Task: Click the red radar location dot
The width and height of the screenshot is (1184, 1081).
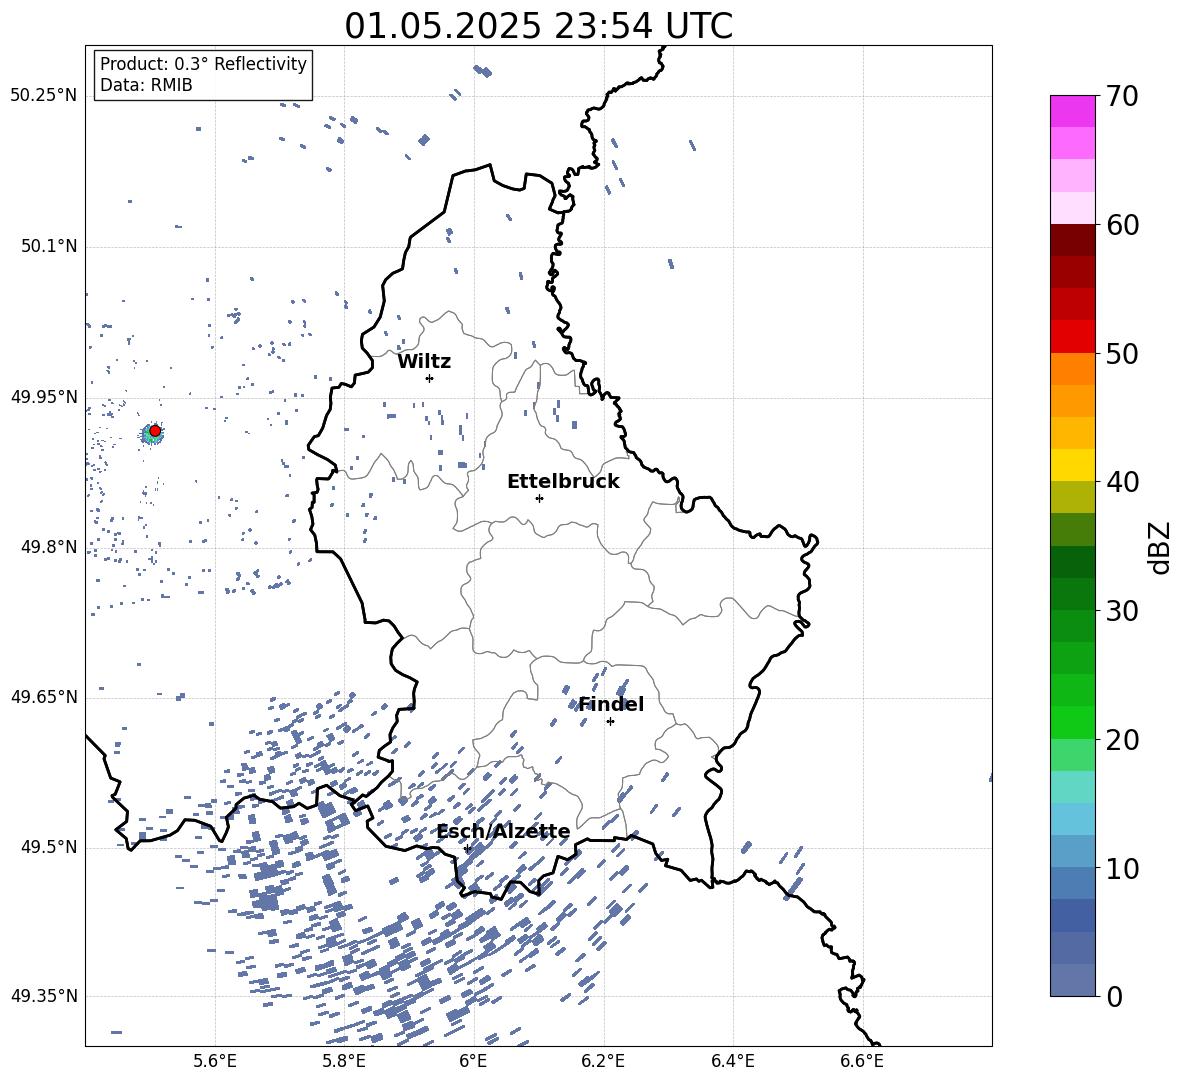Action: click(x=155, y=431)
